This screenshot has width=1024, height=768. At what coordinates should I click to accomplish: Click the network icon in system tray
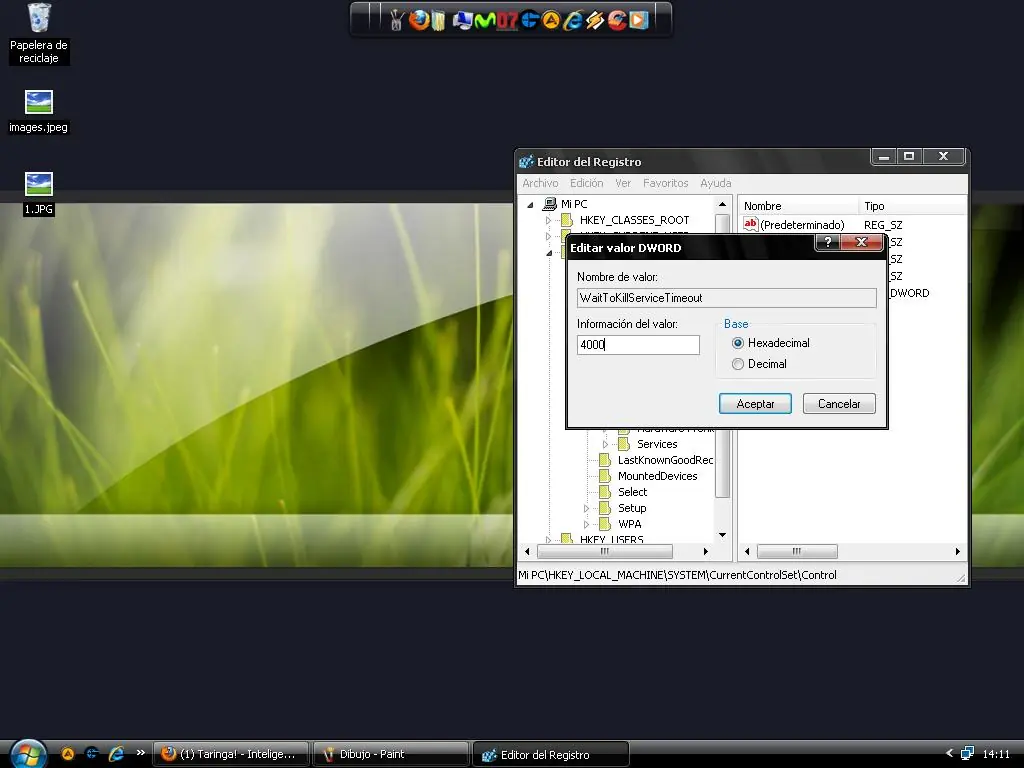pyautogui.click(x=968, y=754)
